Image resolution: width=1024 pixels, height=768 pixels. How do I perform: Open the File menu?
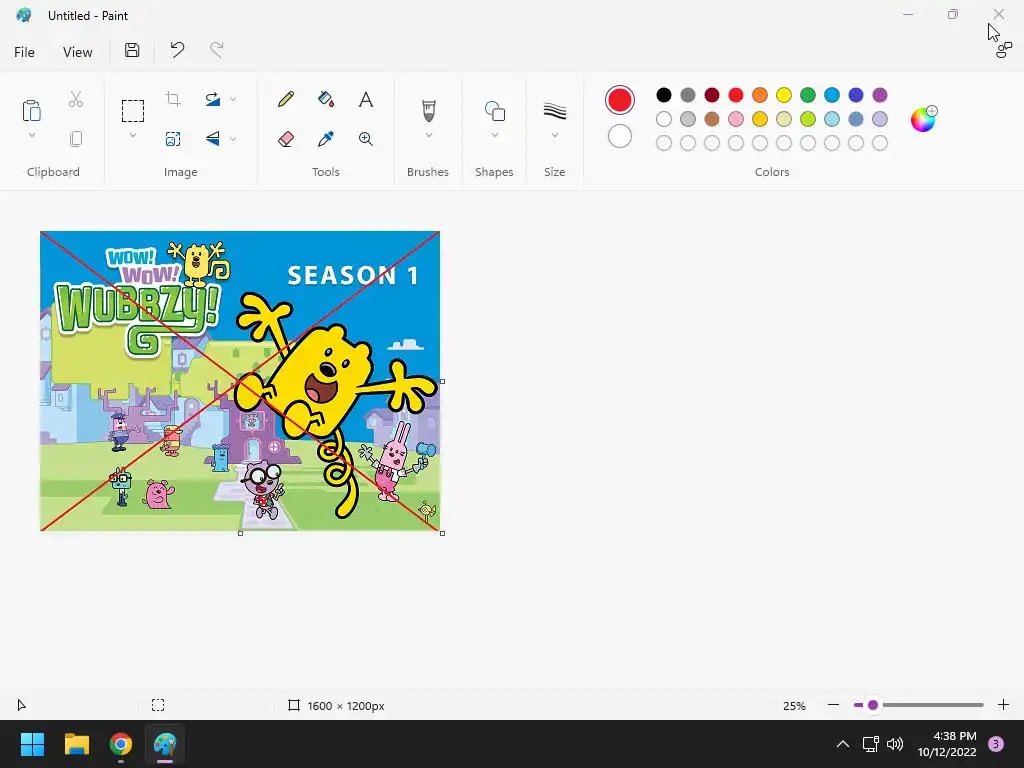tap(24, 52)
